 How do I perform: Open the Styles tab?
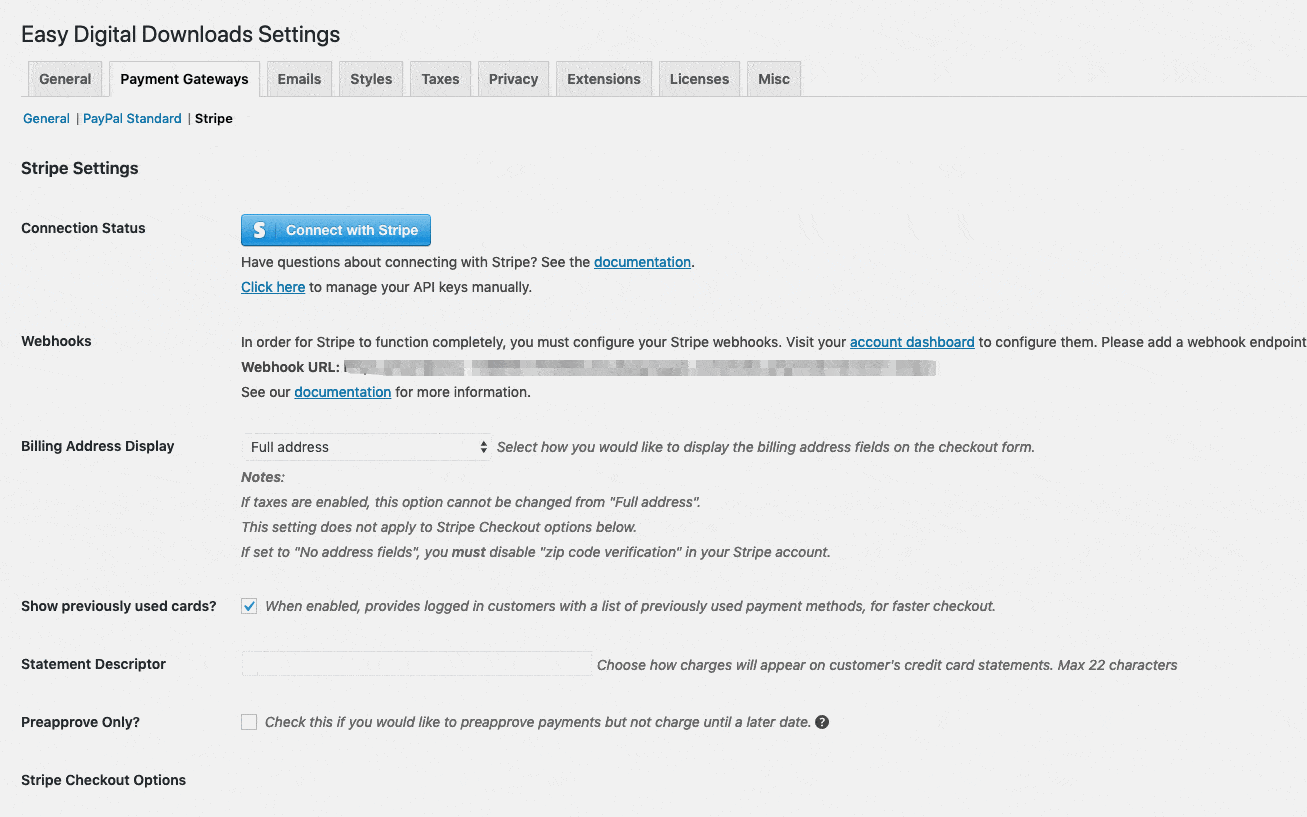tap(371, 79)
